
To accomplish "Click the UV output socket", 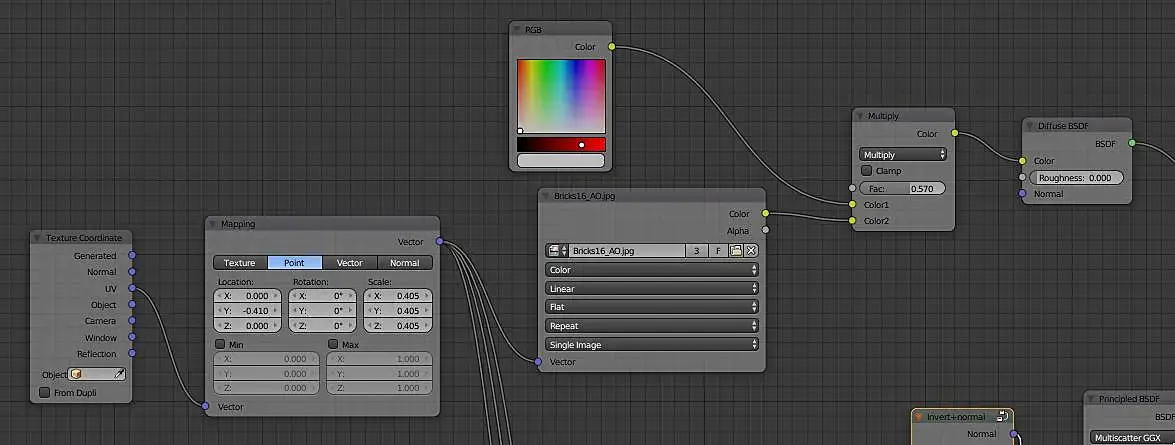I will pos(132,288).
